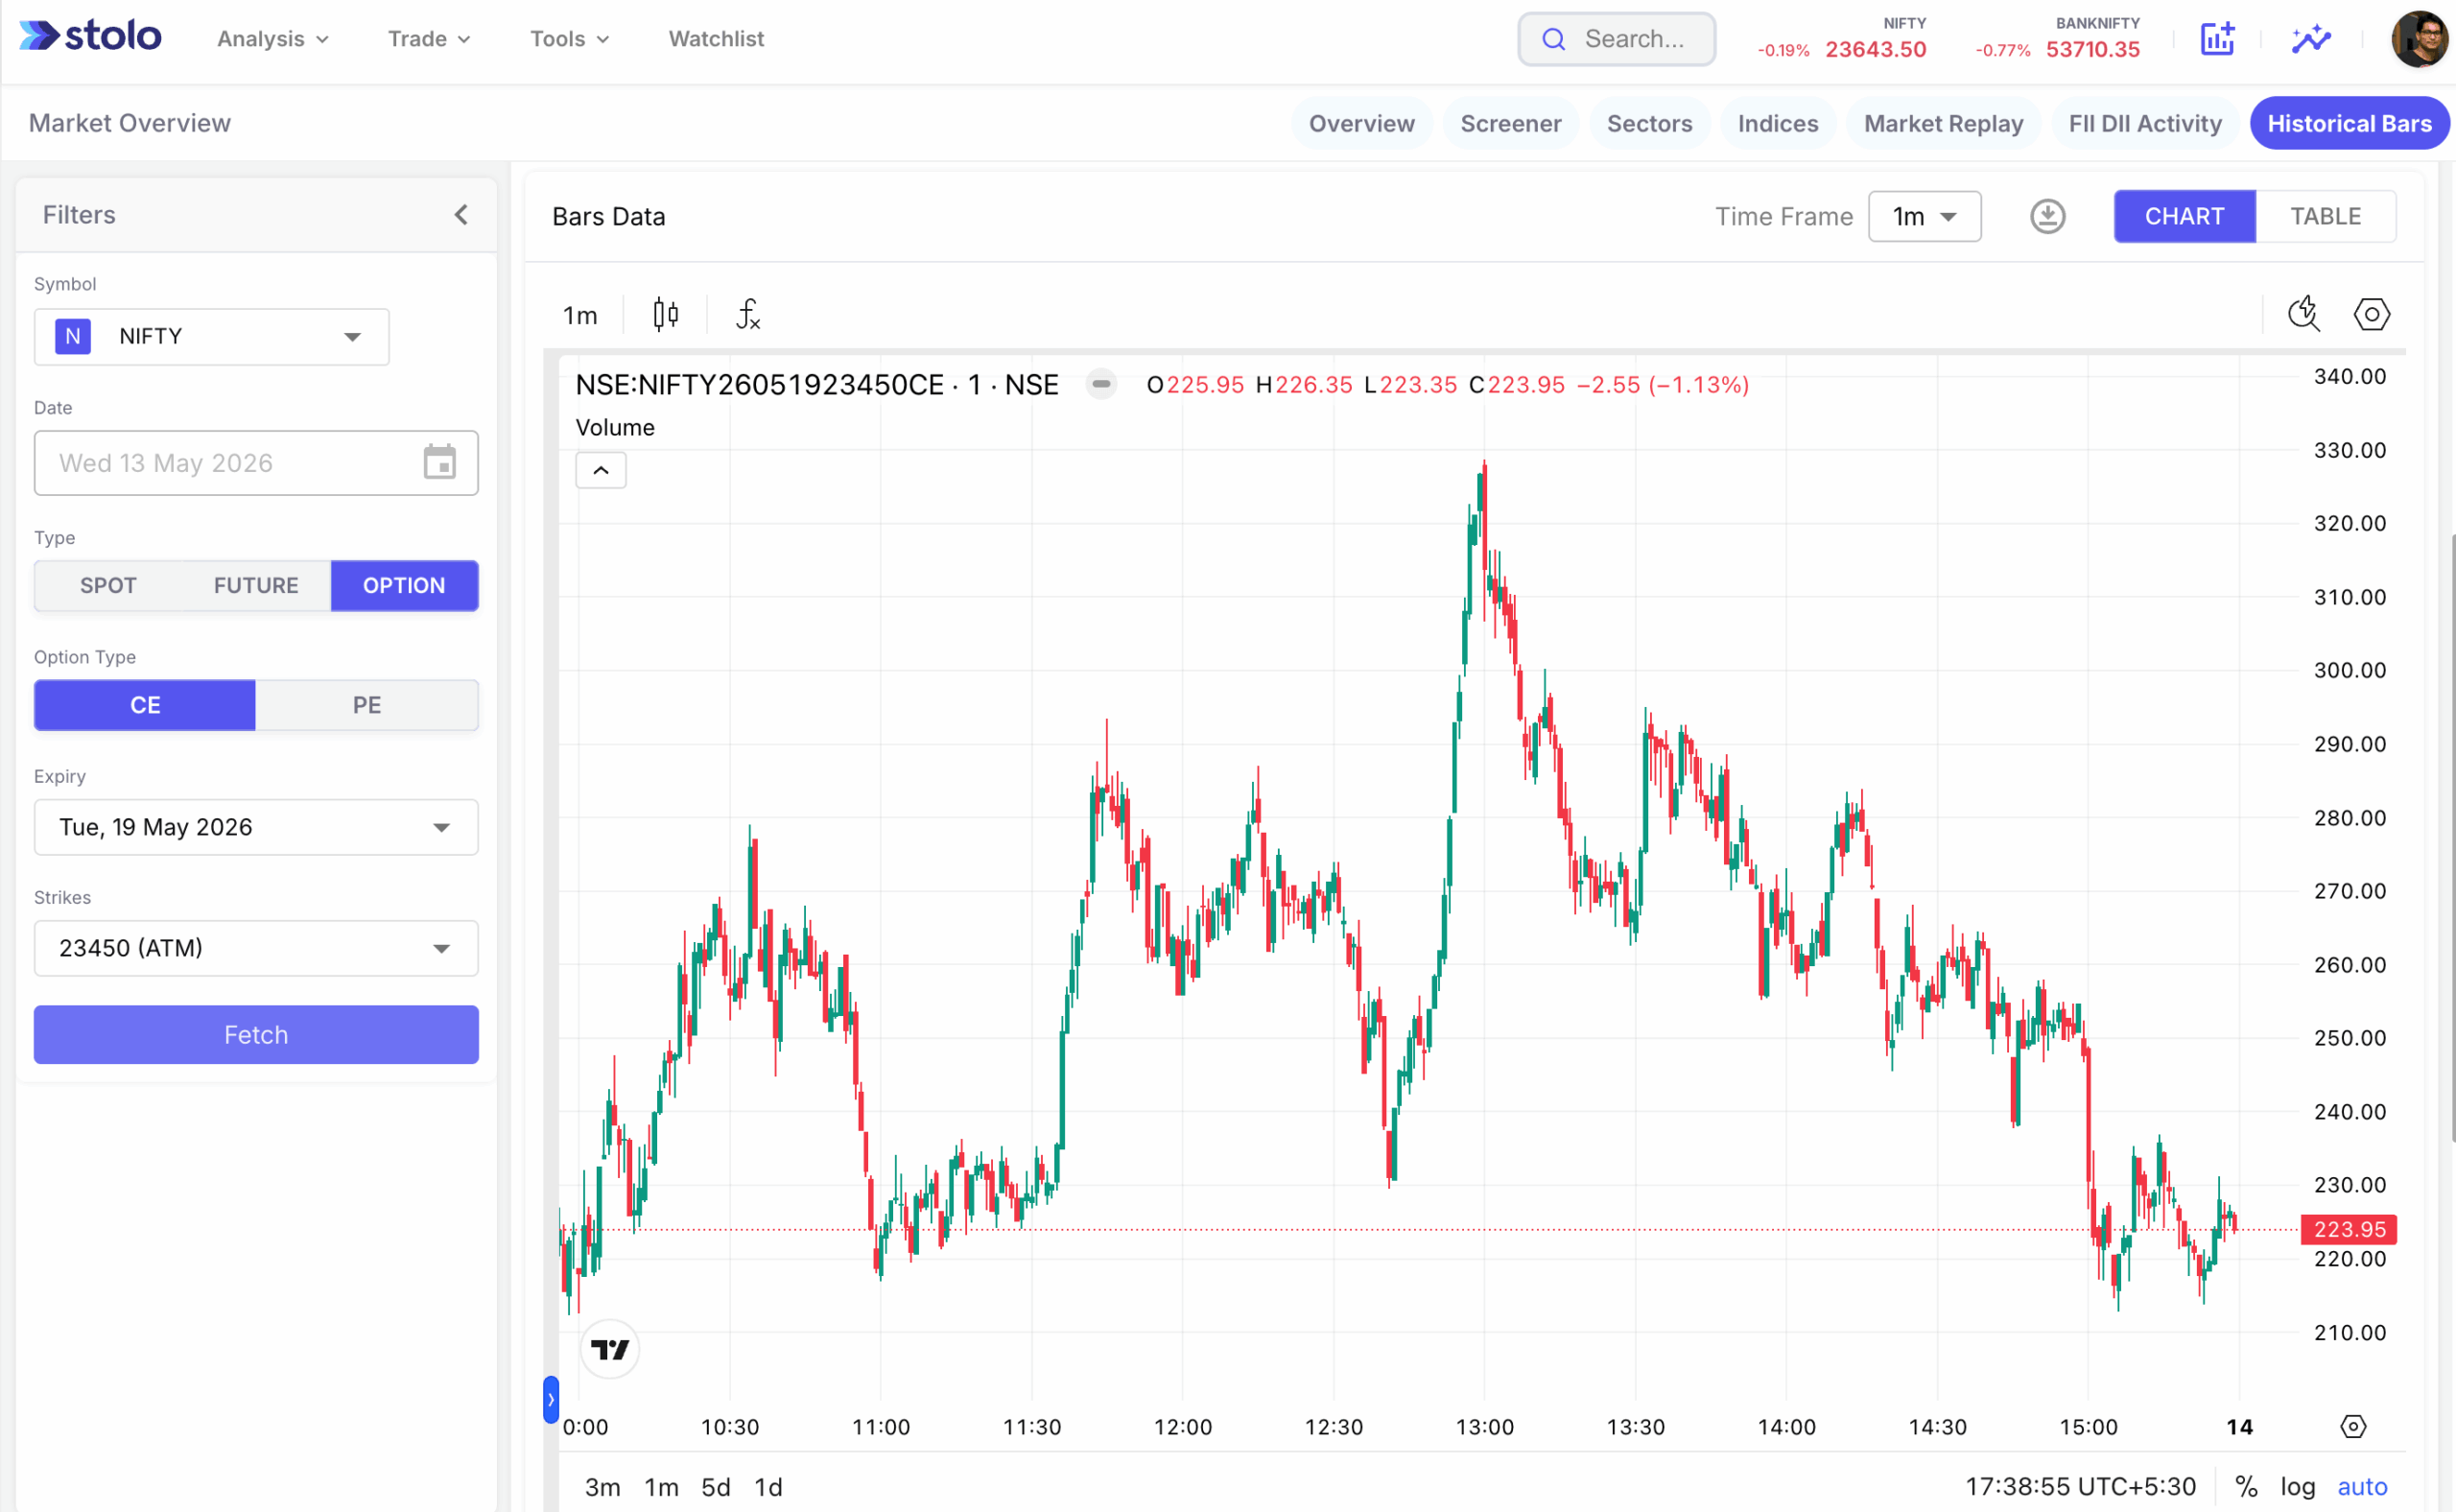Click the page vertical scrollbar

click(2451, 838)
